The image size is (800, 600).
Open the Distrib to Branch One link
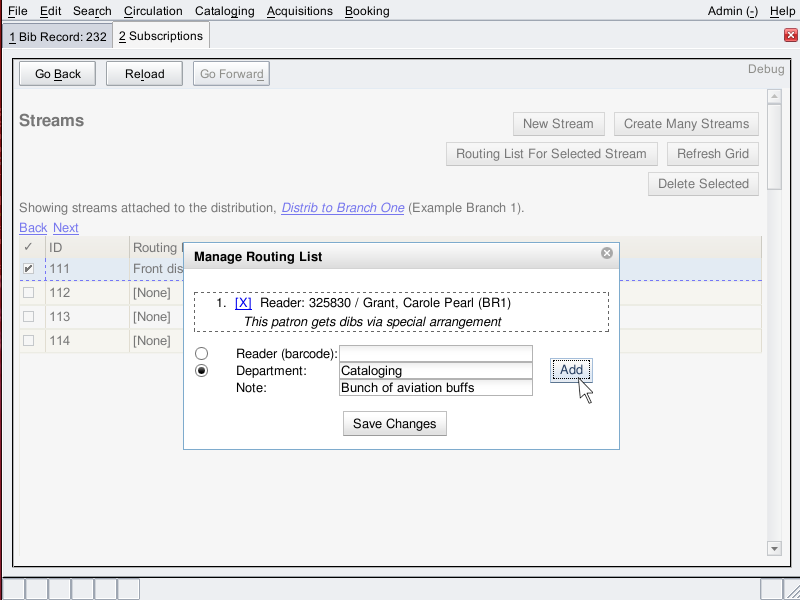point(343,208)
